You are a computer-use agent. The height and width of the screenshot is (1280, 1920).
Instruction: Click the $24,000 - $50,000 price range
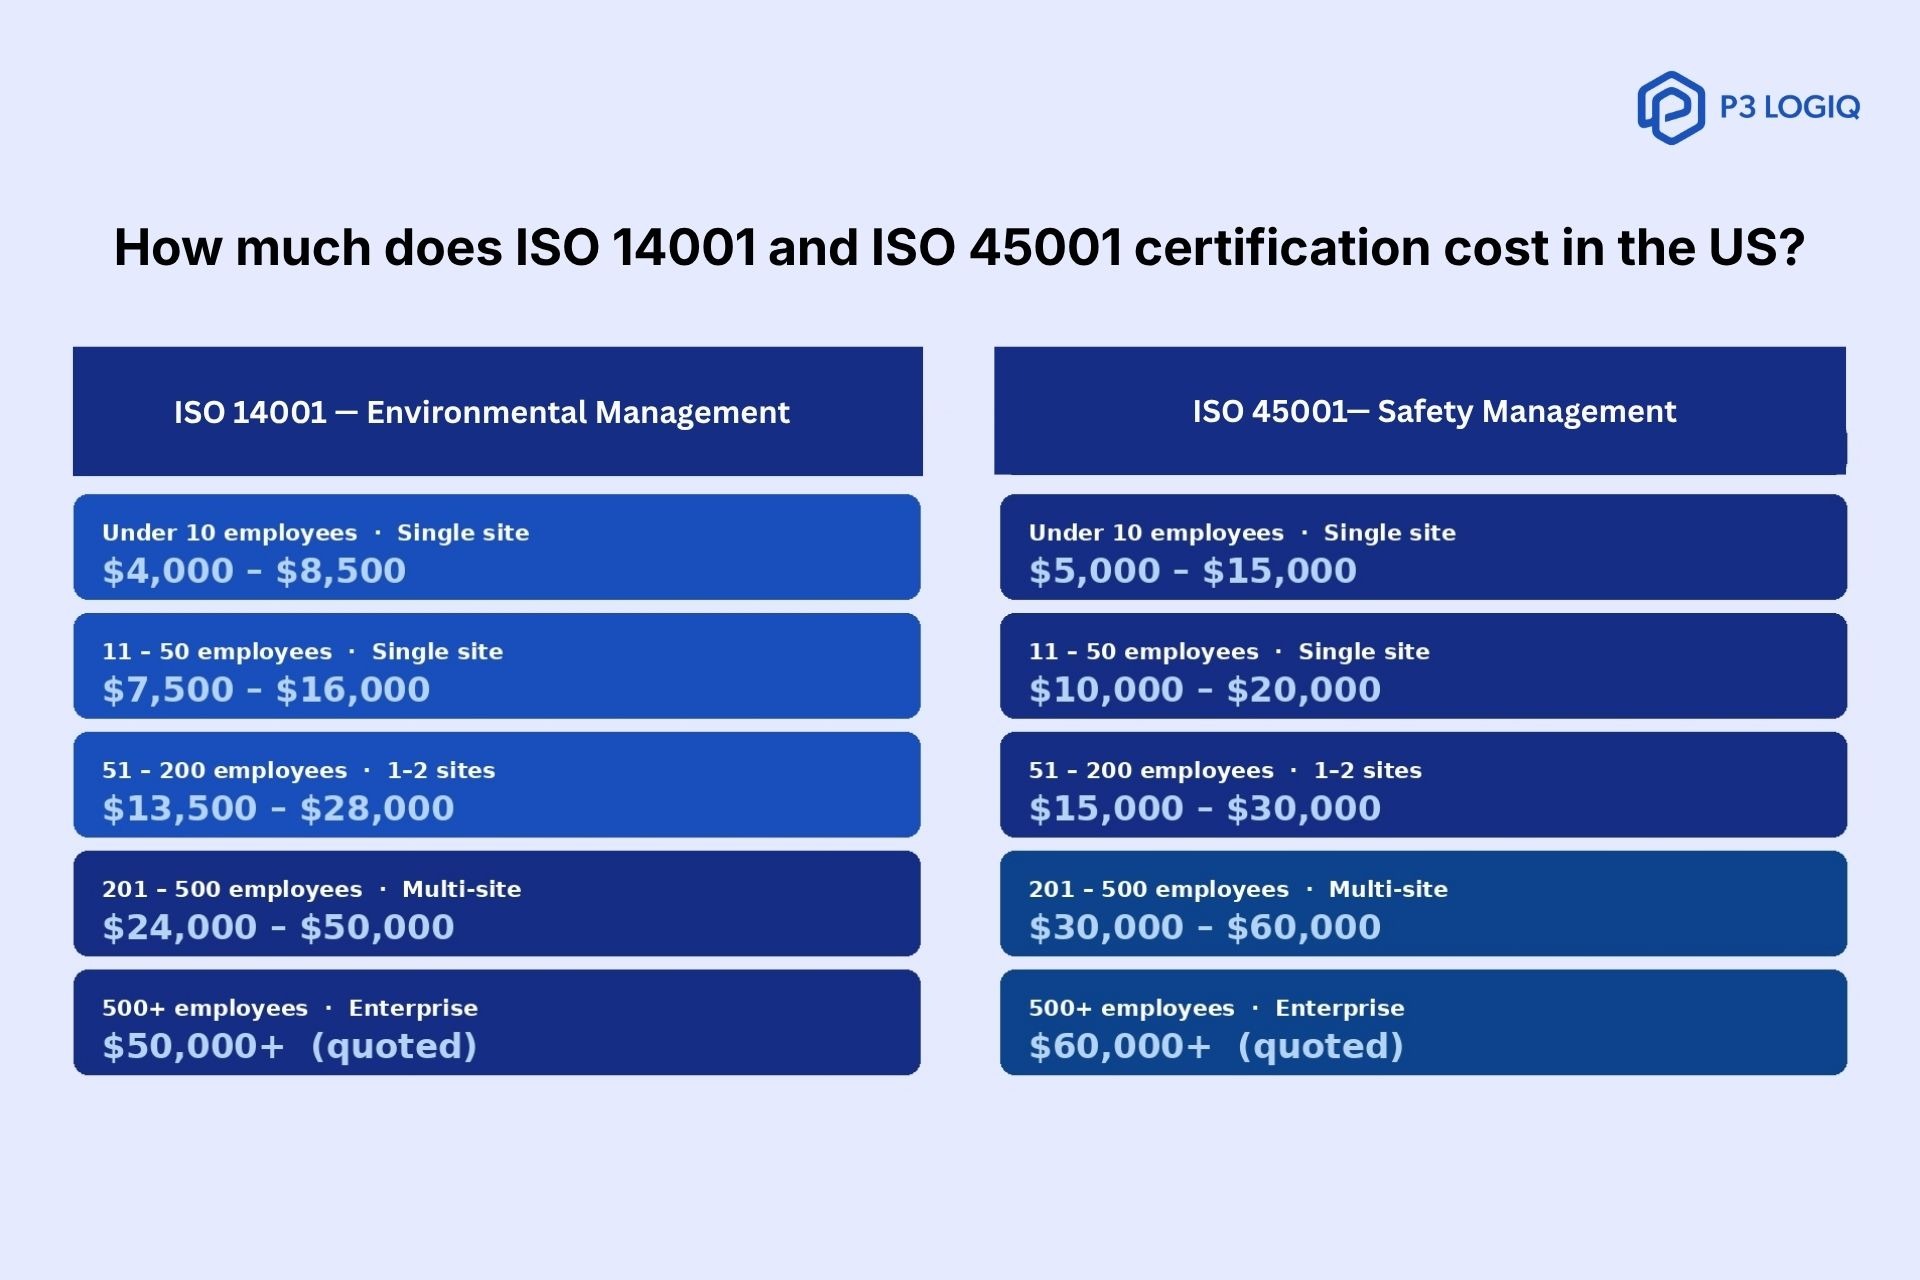(x=278, y=928)
